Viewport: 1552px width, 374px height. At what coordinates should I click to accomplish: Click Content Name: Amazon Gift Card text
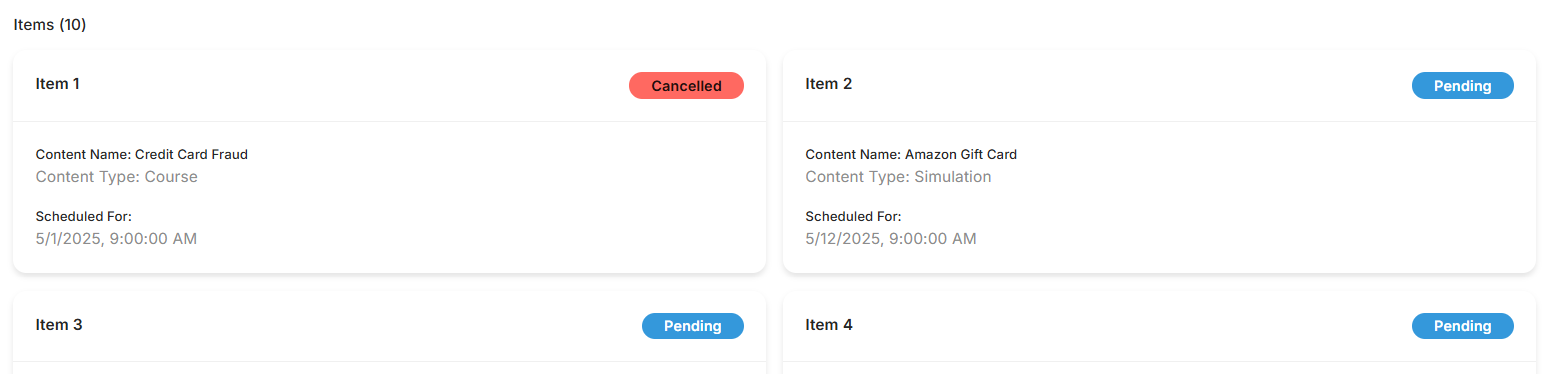[911, 154]
